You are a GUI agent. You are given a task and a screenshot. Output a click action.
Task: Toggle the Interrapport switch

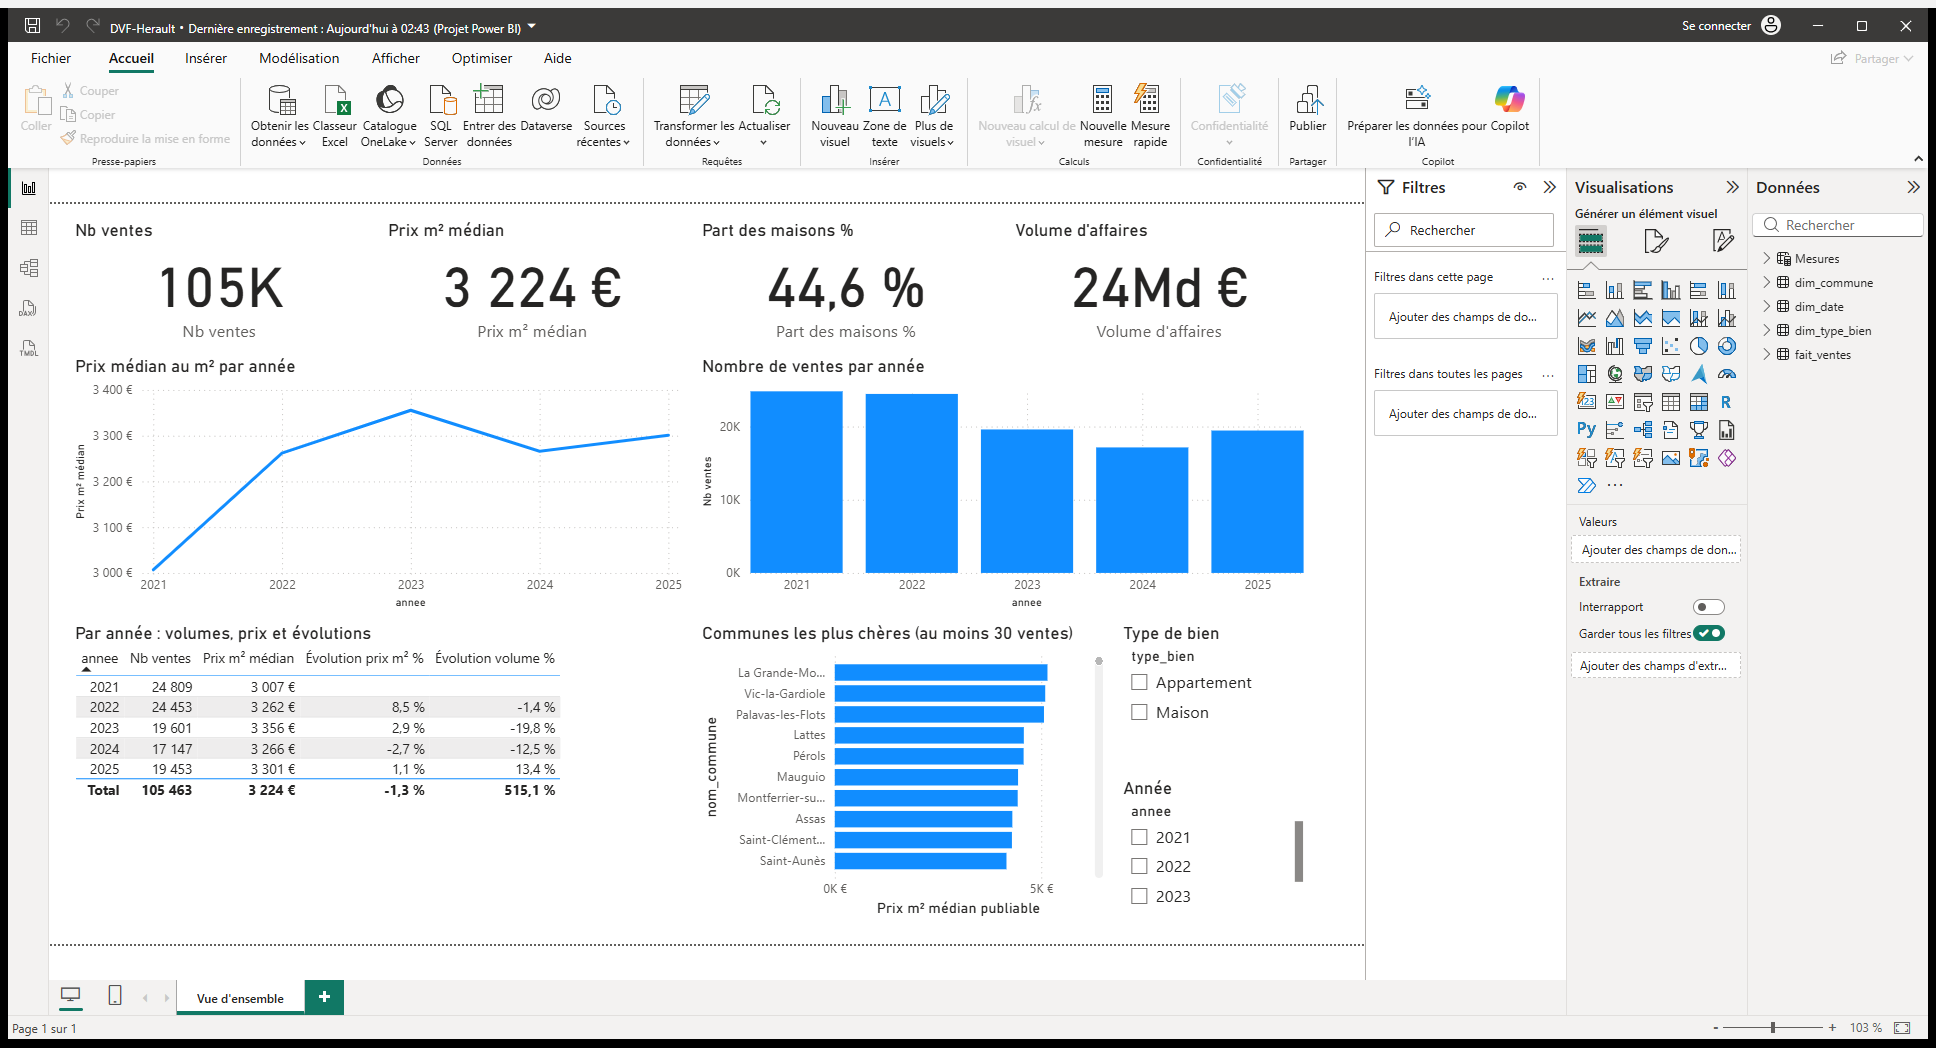(1709, 607)
